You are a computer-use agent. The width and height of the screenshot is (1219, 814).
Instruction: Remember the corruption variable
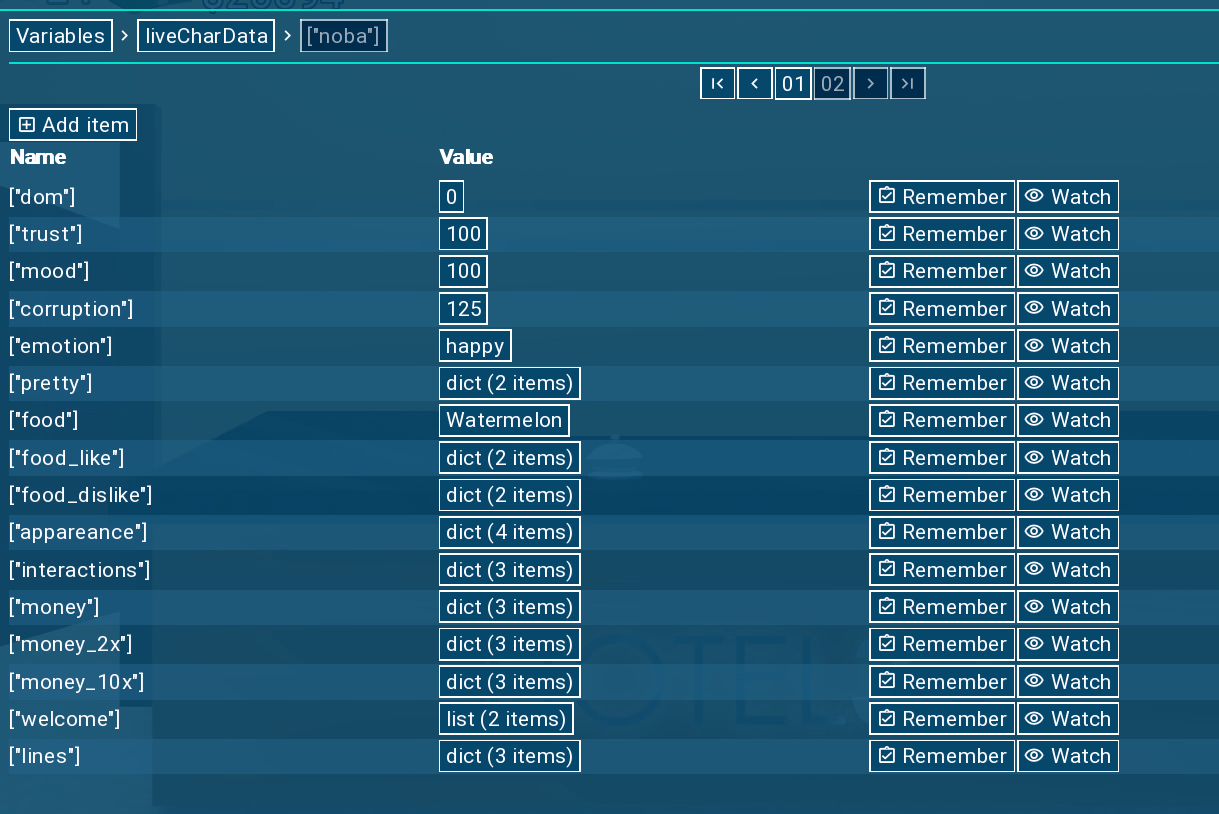[x=942, y=309]
